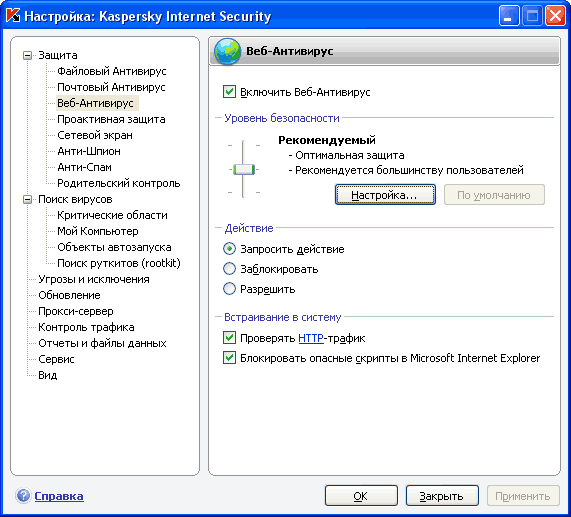
Task: Go to Анти-Спам settings
Action: [84, 167]
